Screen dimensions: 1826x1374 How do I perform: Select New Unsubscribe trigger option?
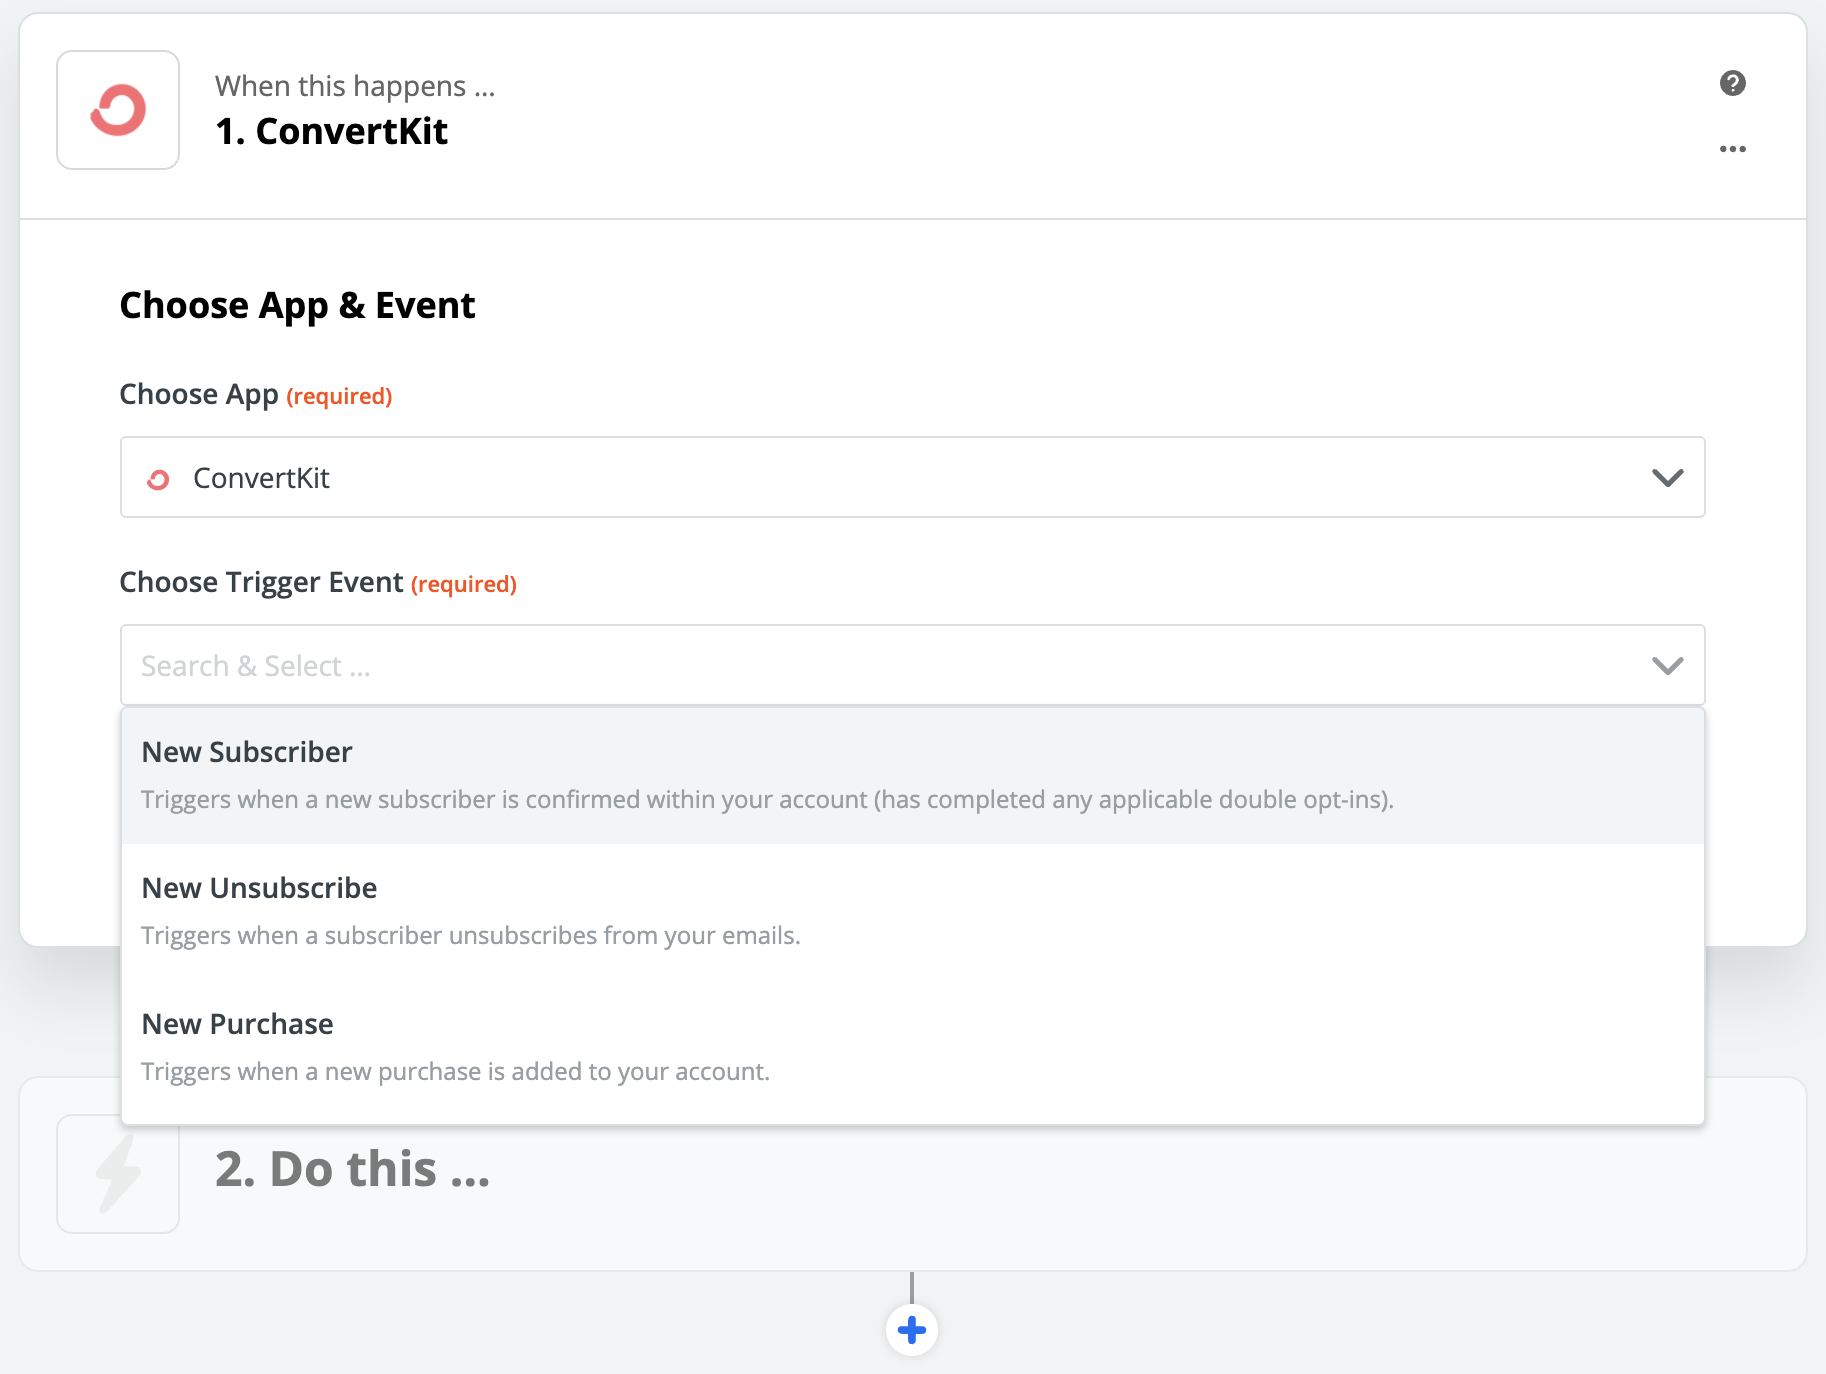click(x=912, y=911)
